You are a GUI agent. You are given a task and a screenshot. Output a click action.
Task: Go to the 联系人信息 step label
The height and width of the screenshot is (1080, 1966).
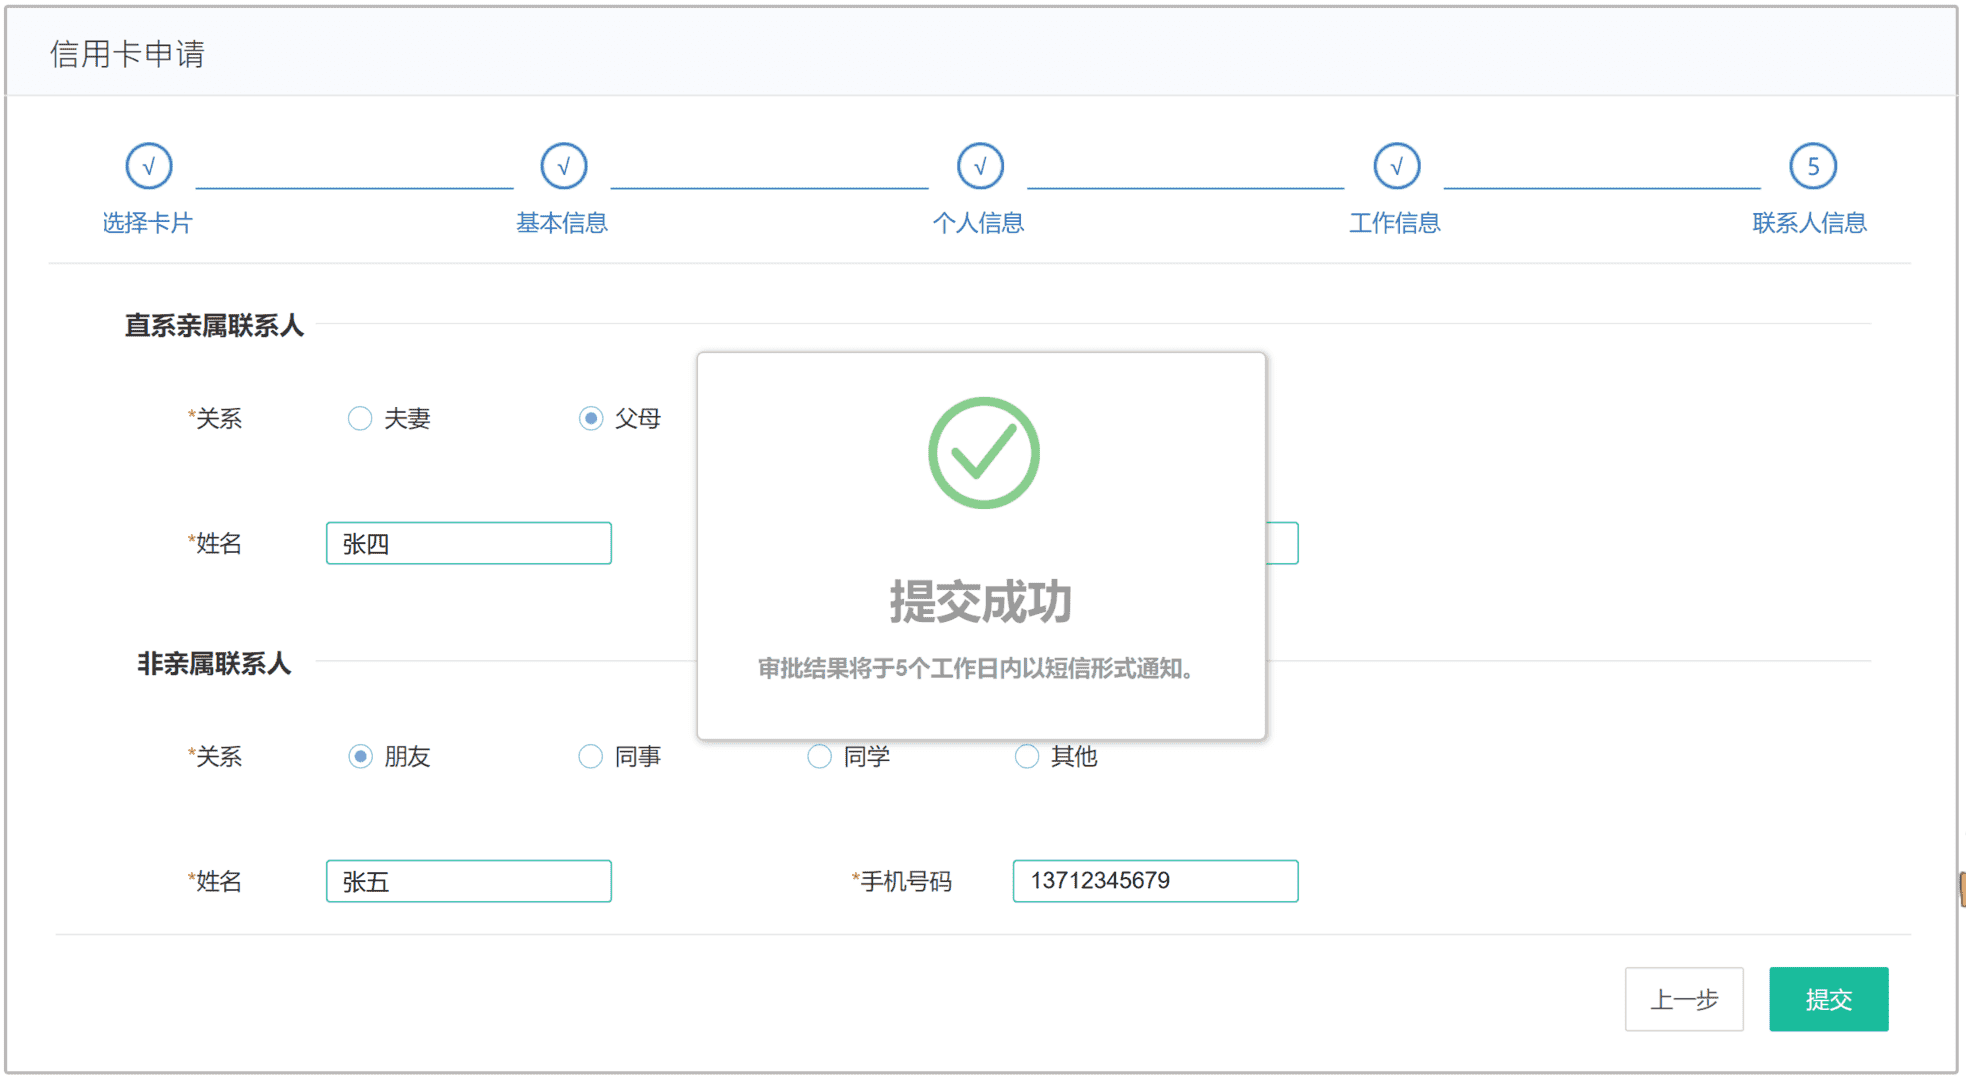1810,223
